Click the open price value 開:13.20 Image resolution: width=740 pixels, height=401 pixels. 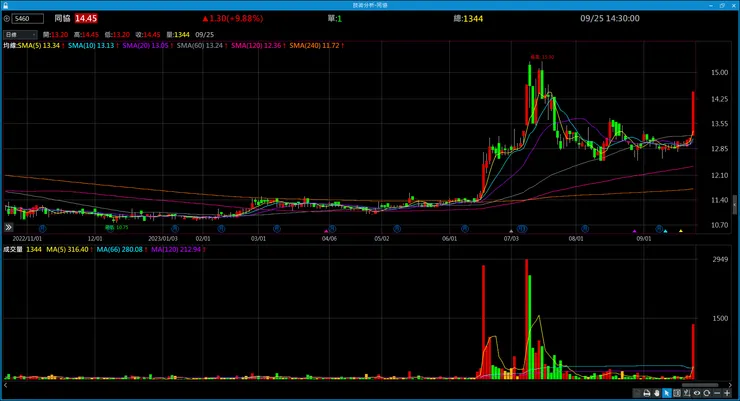[55, 34]
